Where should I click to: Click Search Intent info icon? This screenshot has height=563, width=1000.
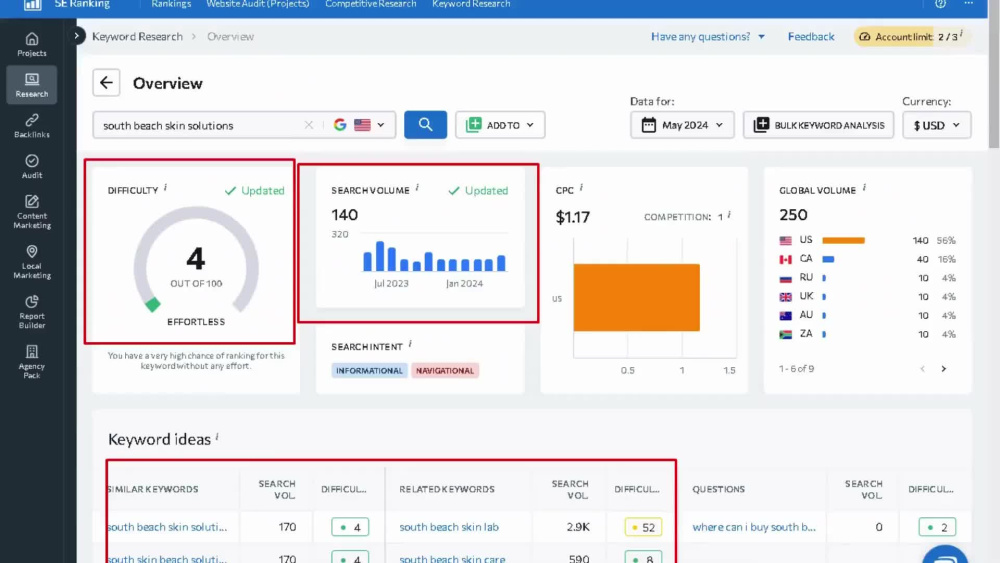(410, 344)
